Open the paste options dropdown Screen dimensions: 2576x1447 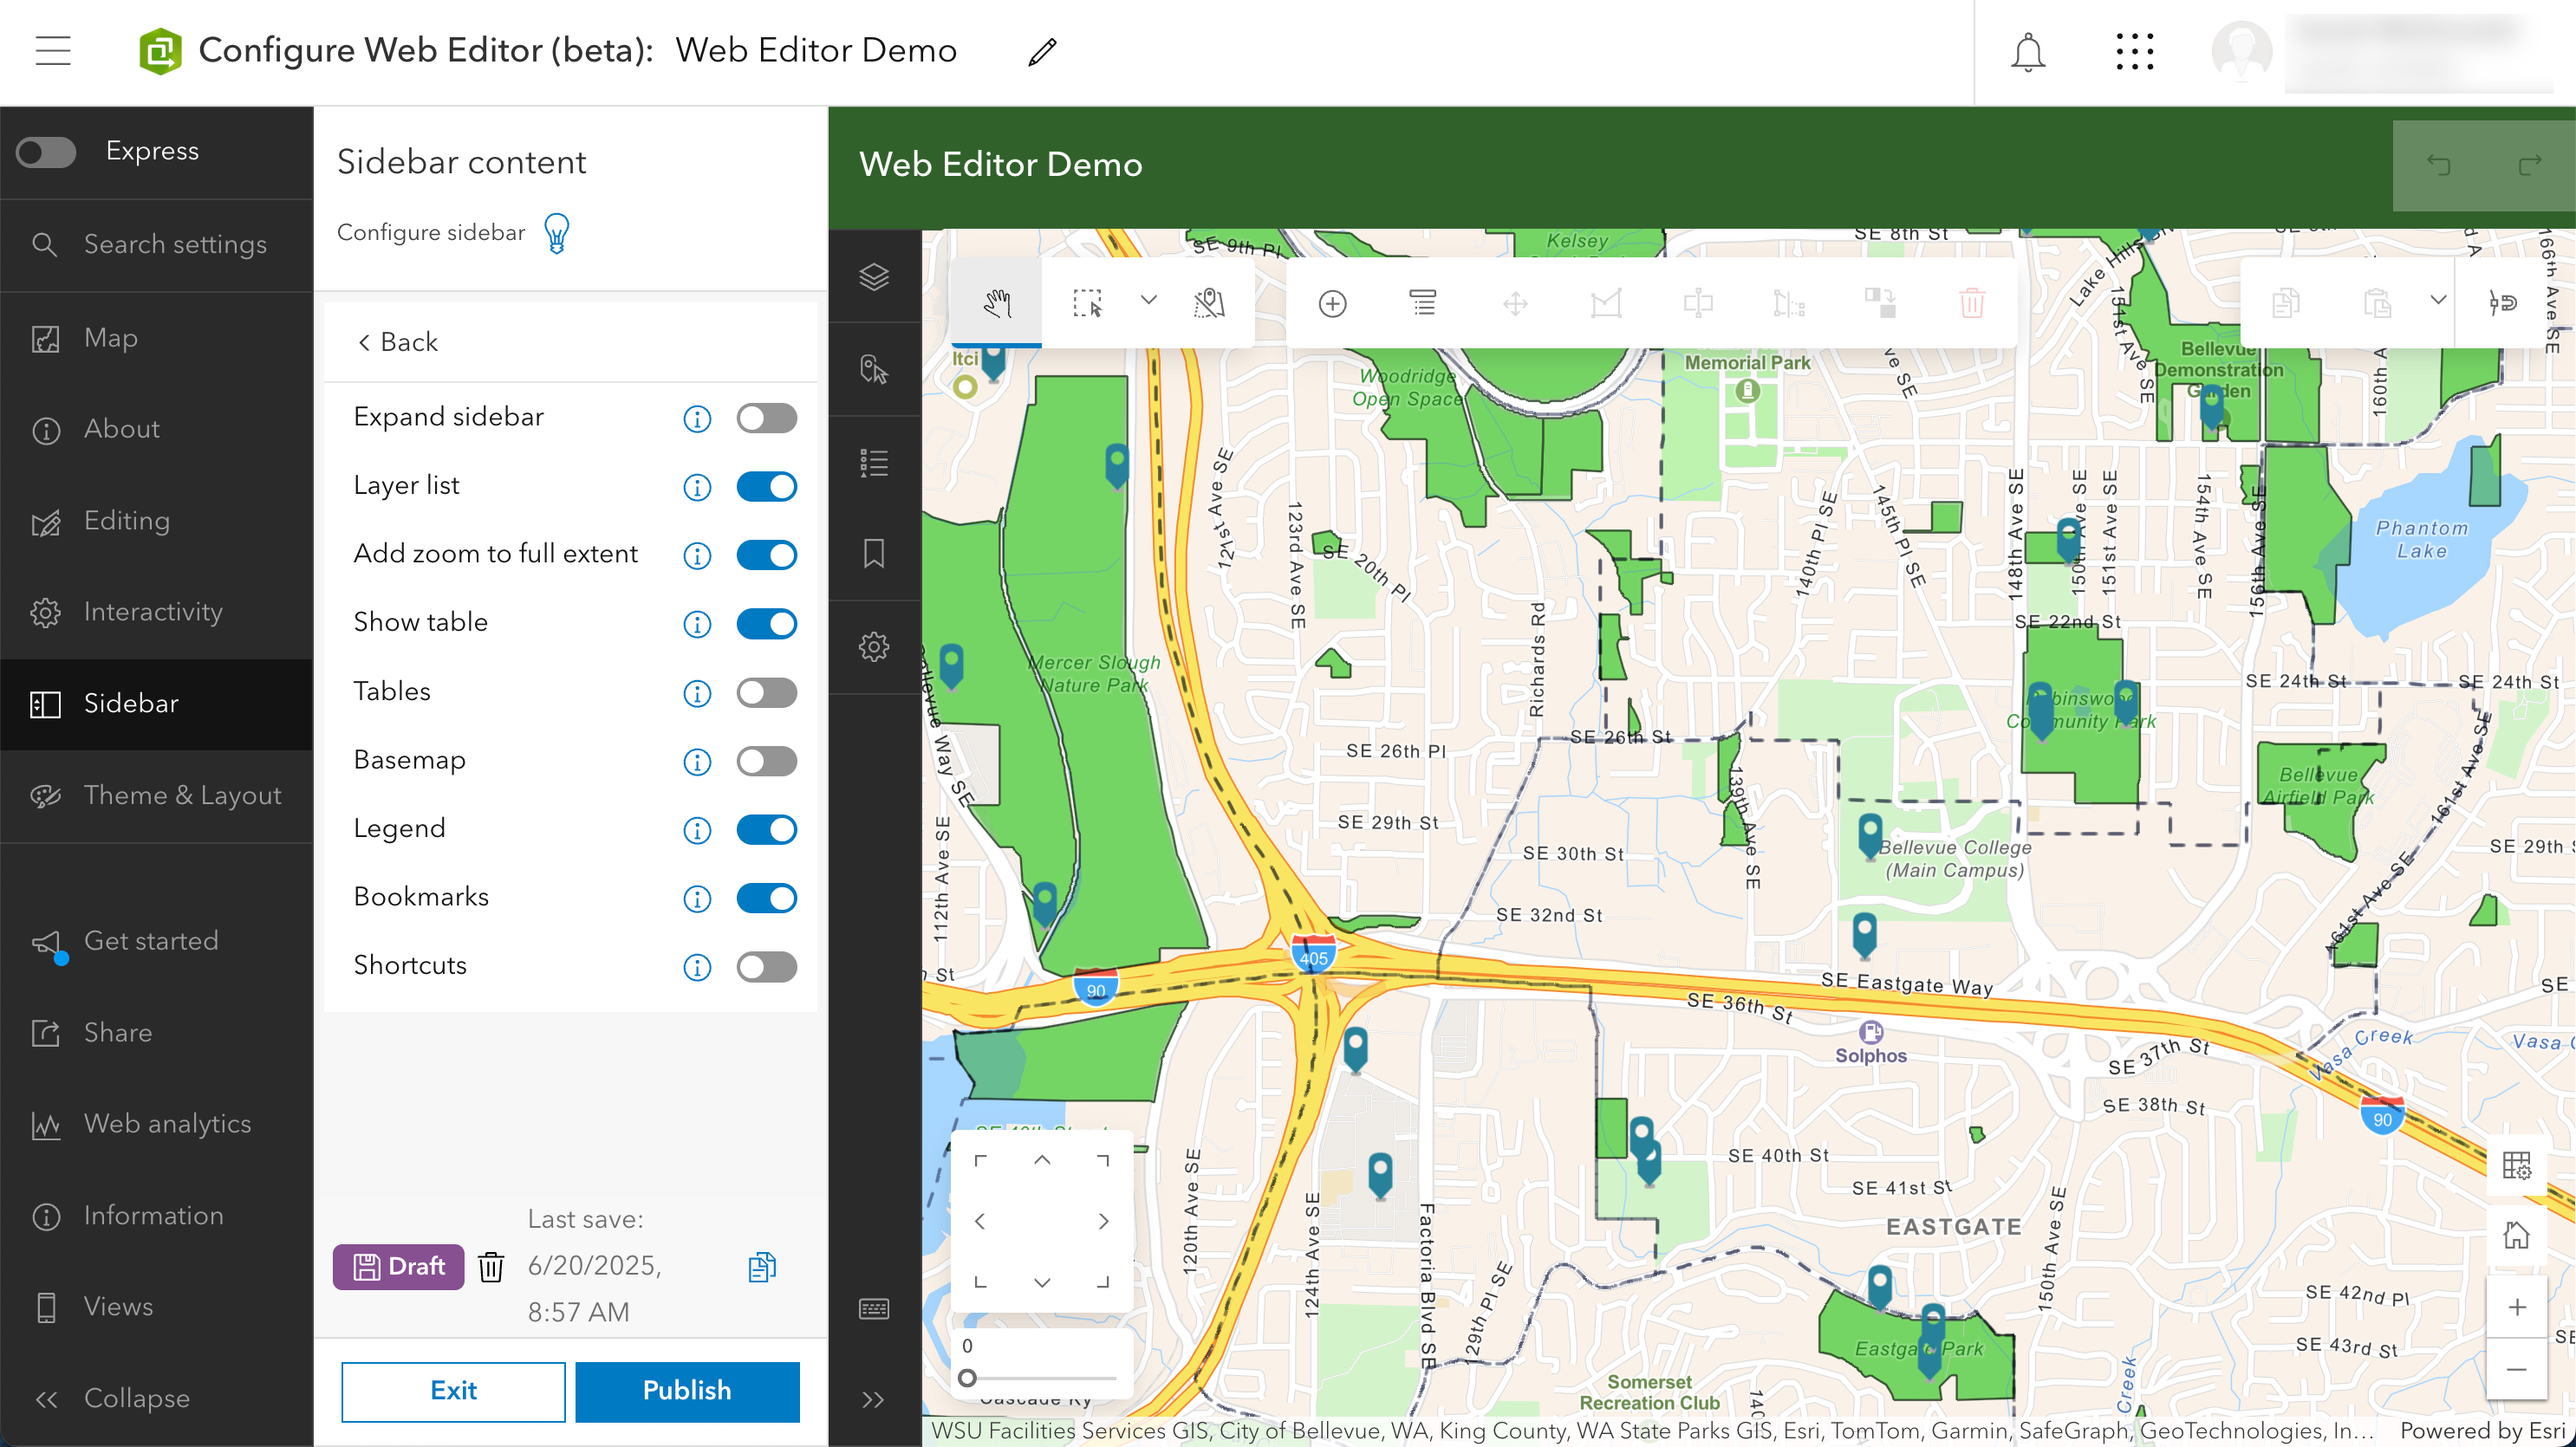[2437, 300]
